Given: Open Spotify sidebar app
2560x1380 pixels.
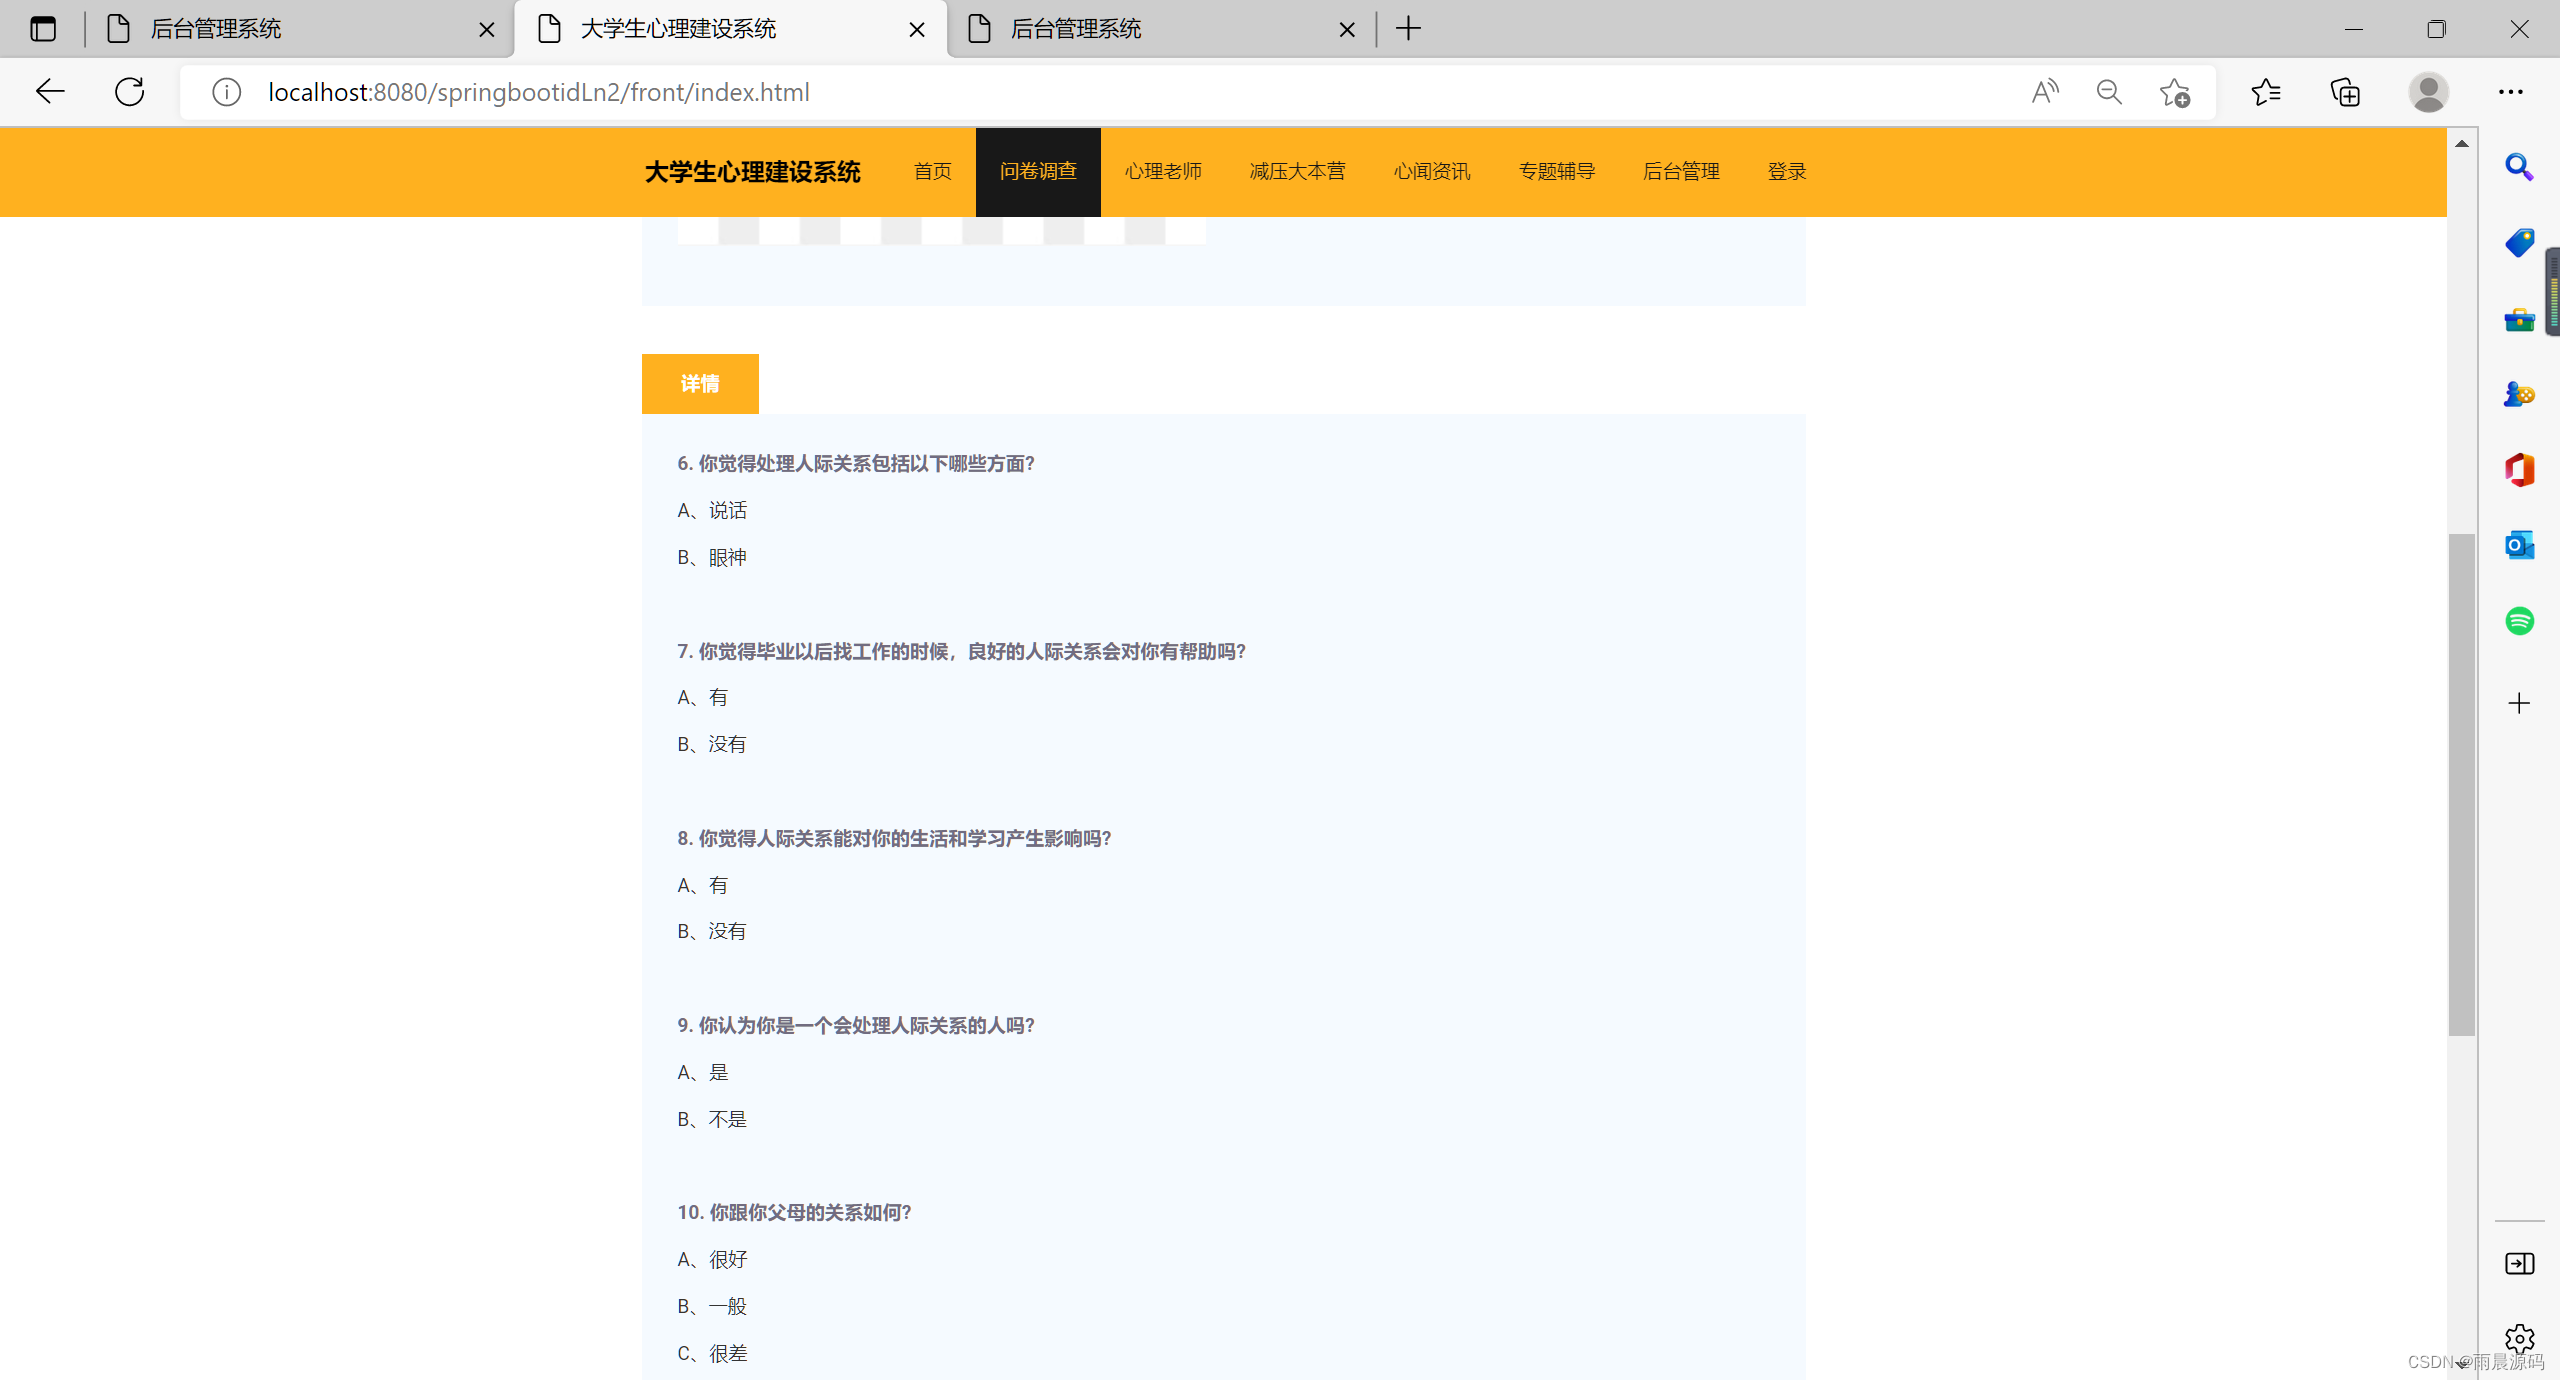Looking at the screenshot, I should (2519, 621).
